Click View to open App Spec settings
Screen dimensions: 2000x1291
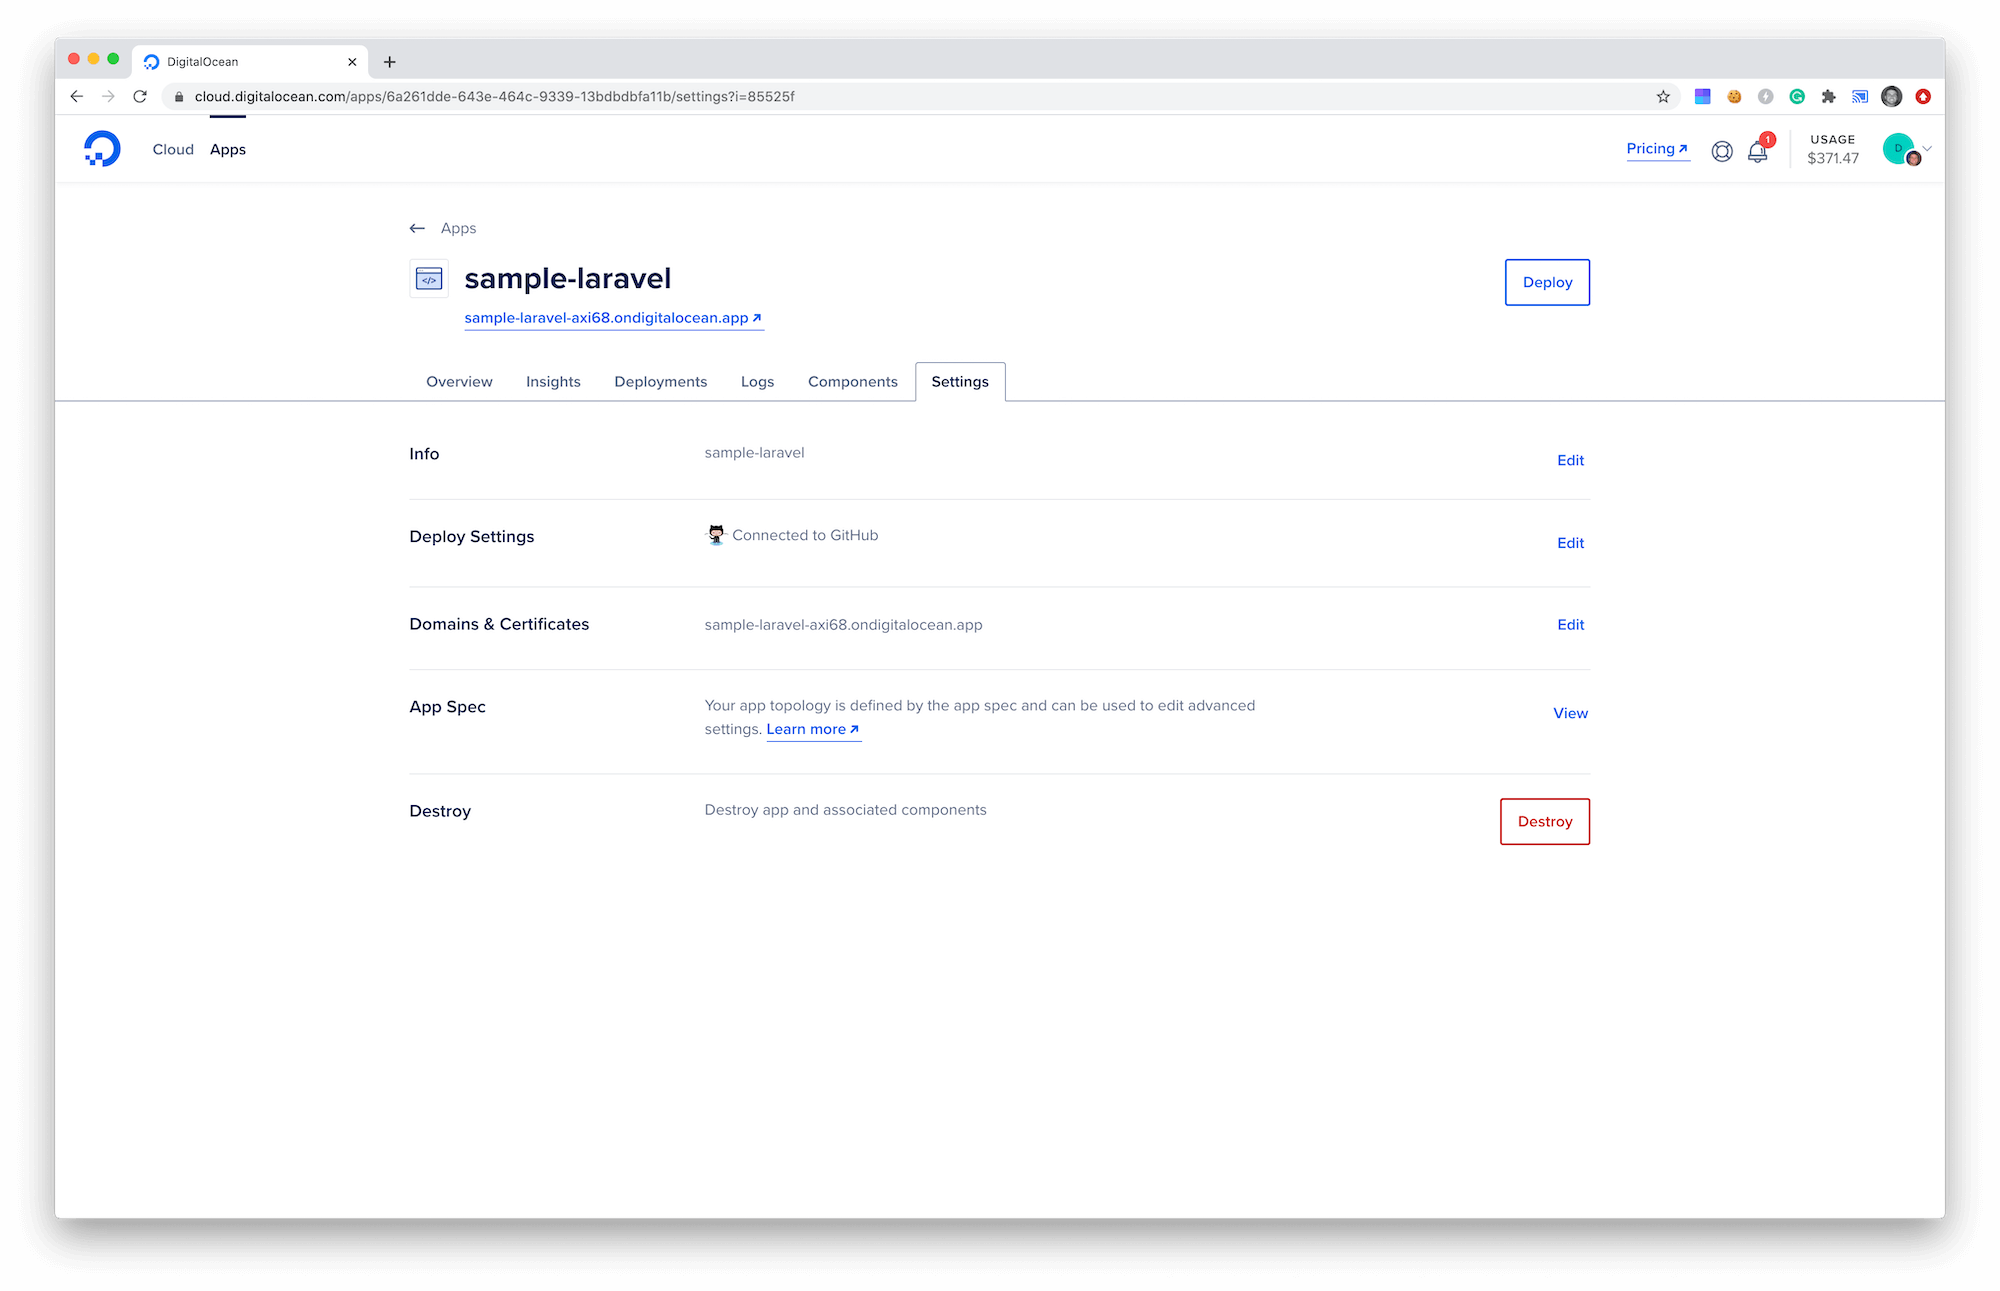click(x=1569, y=713)
